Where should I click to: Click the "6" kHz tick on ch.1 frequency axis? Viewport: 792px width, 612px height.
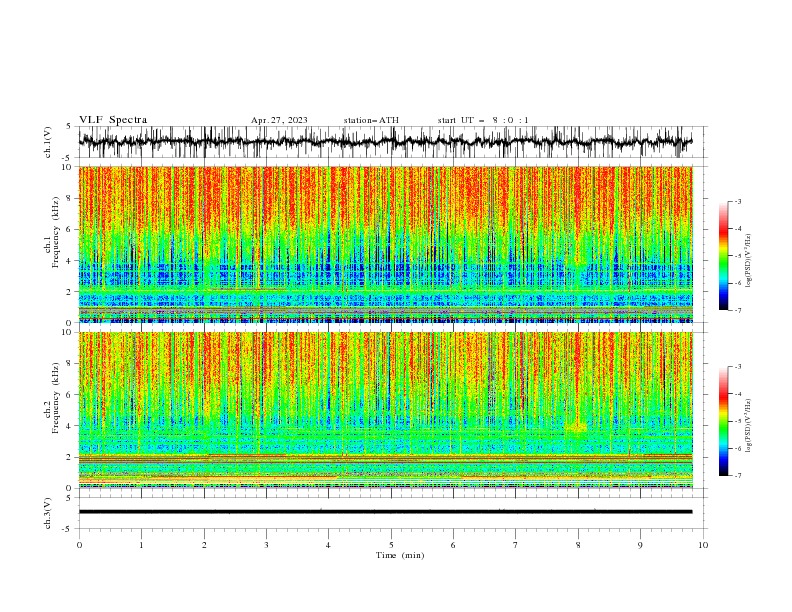tap(71, 230)
